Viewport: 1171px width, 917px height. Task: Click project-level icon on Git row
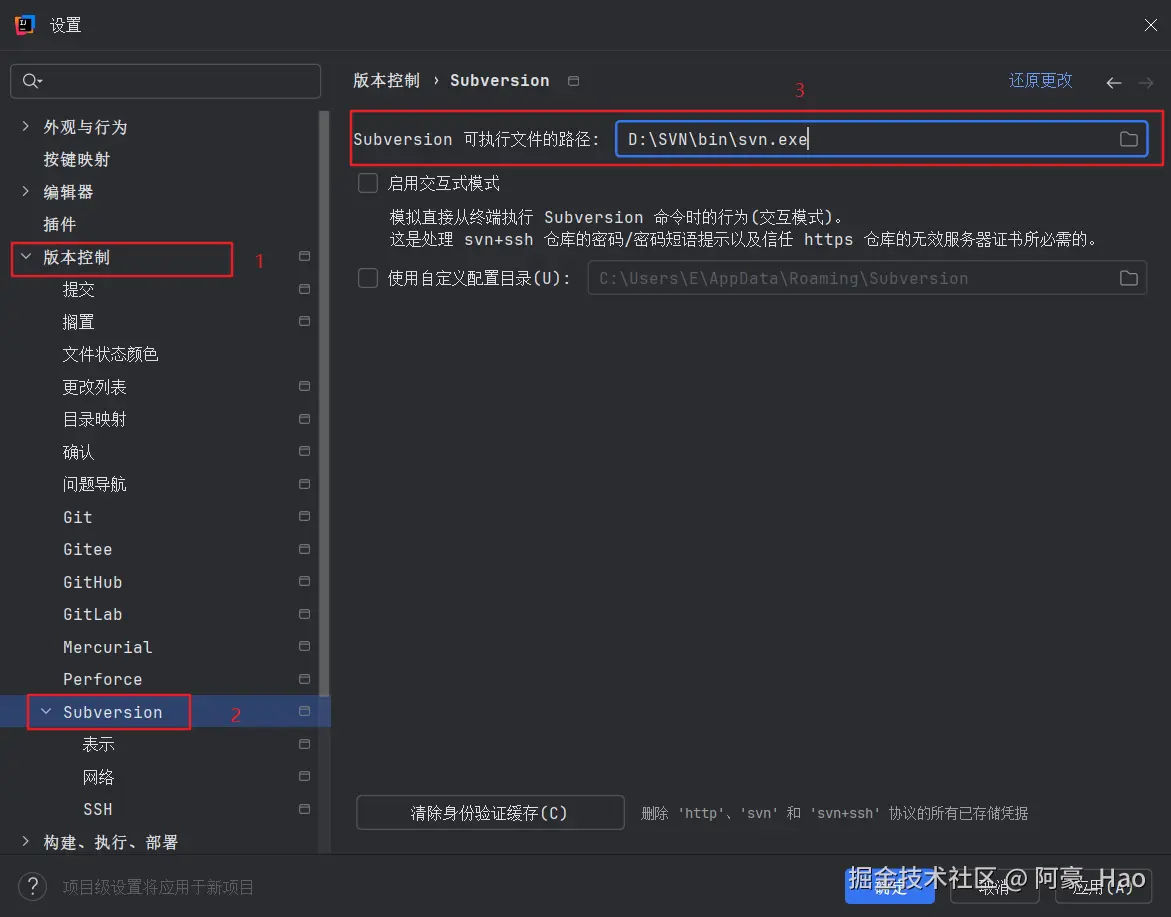304,516
